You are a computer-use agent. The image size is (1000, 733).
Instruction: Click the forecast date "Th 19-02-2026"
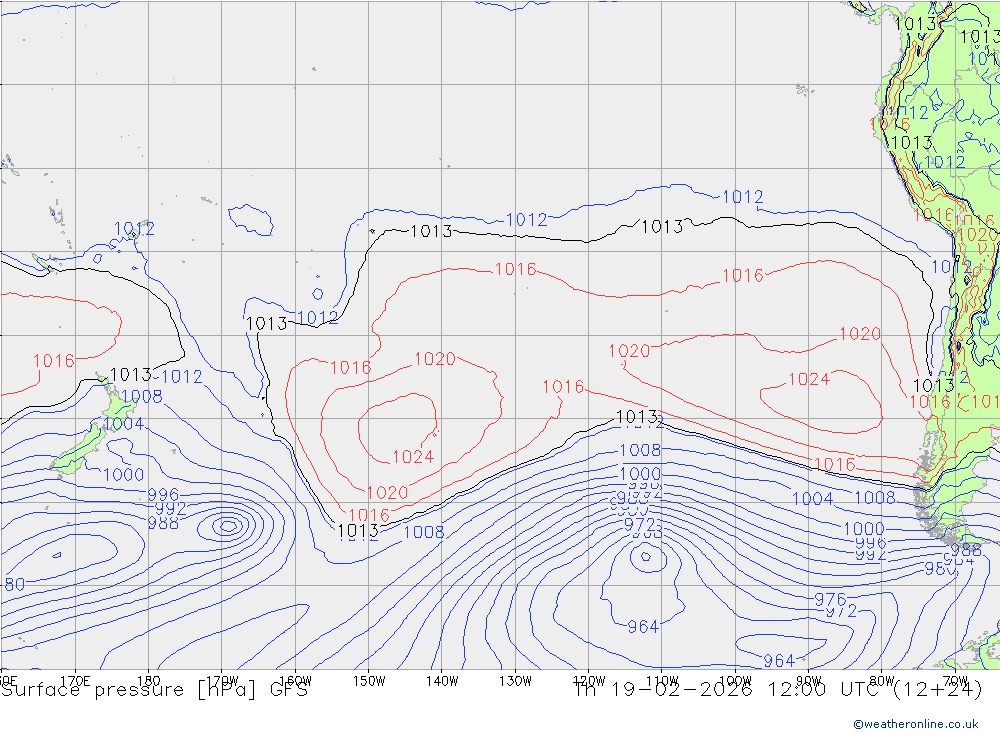point(660,690)
